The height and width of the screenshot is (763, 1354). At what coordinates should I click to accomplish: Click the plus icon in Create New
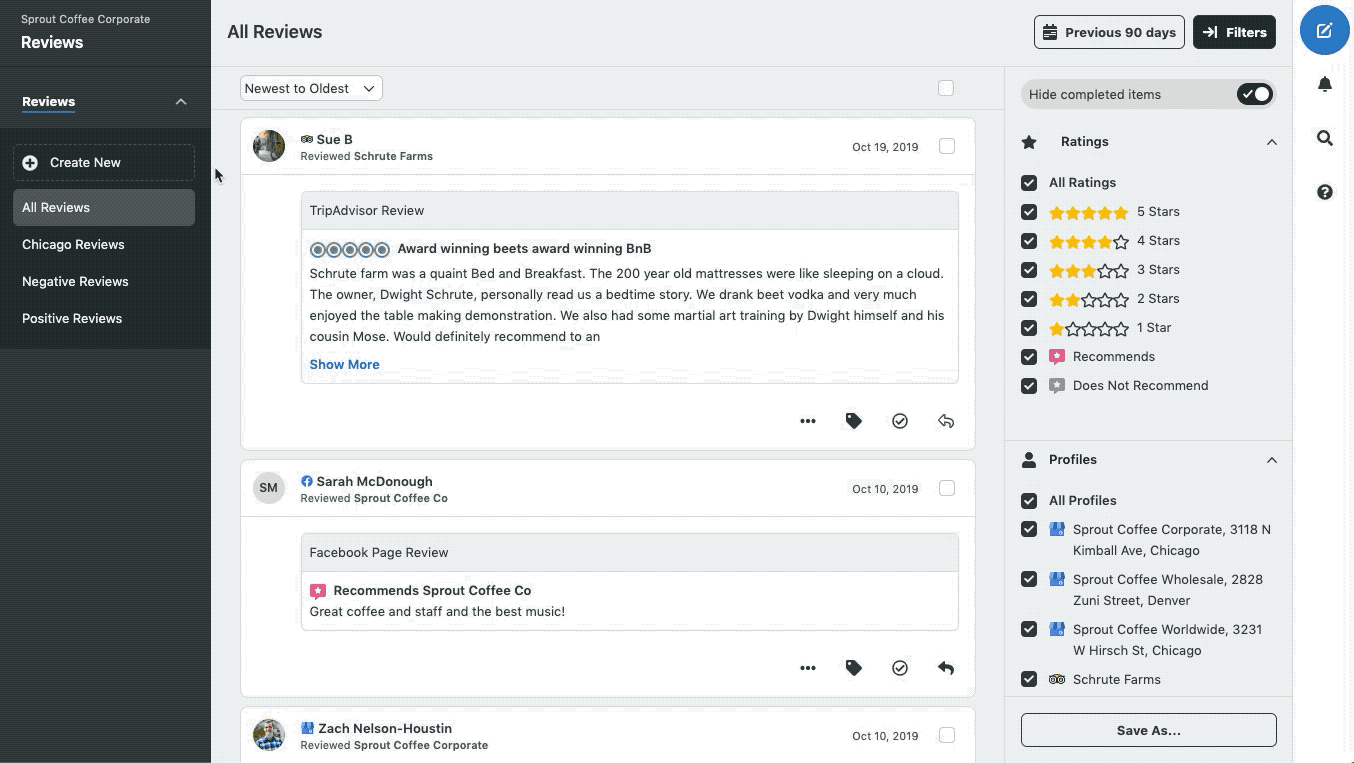point(30,162)
